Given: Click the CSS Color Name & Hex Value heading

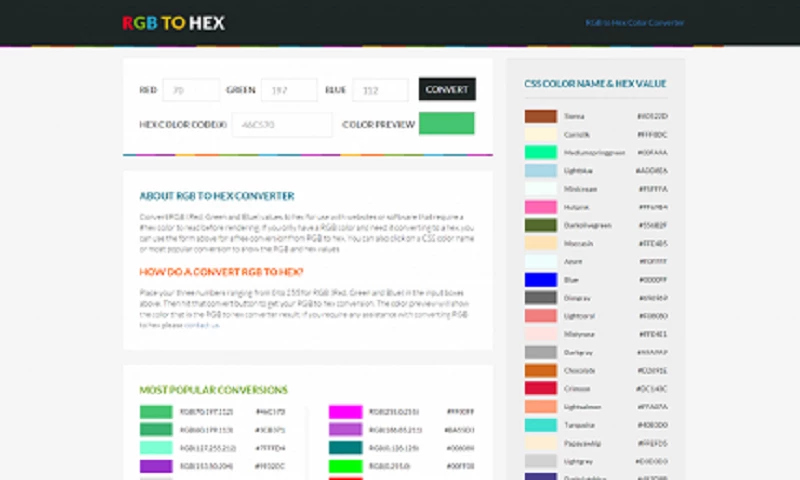Looking at the screenshot, I should pos(595,84).
